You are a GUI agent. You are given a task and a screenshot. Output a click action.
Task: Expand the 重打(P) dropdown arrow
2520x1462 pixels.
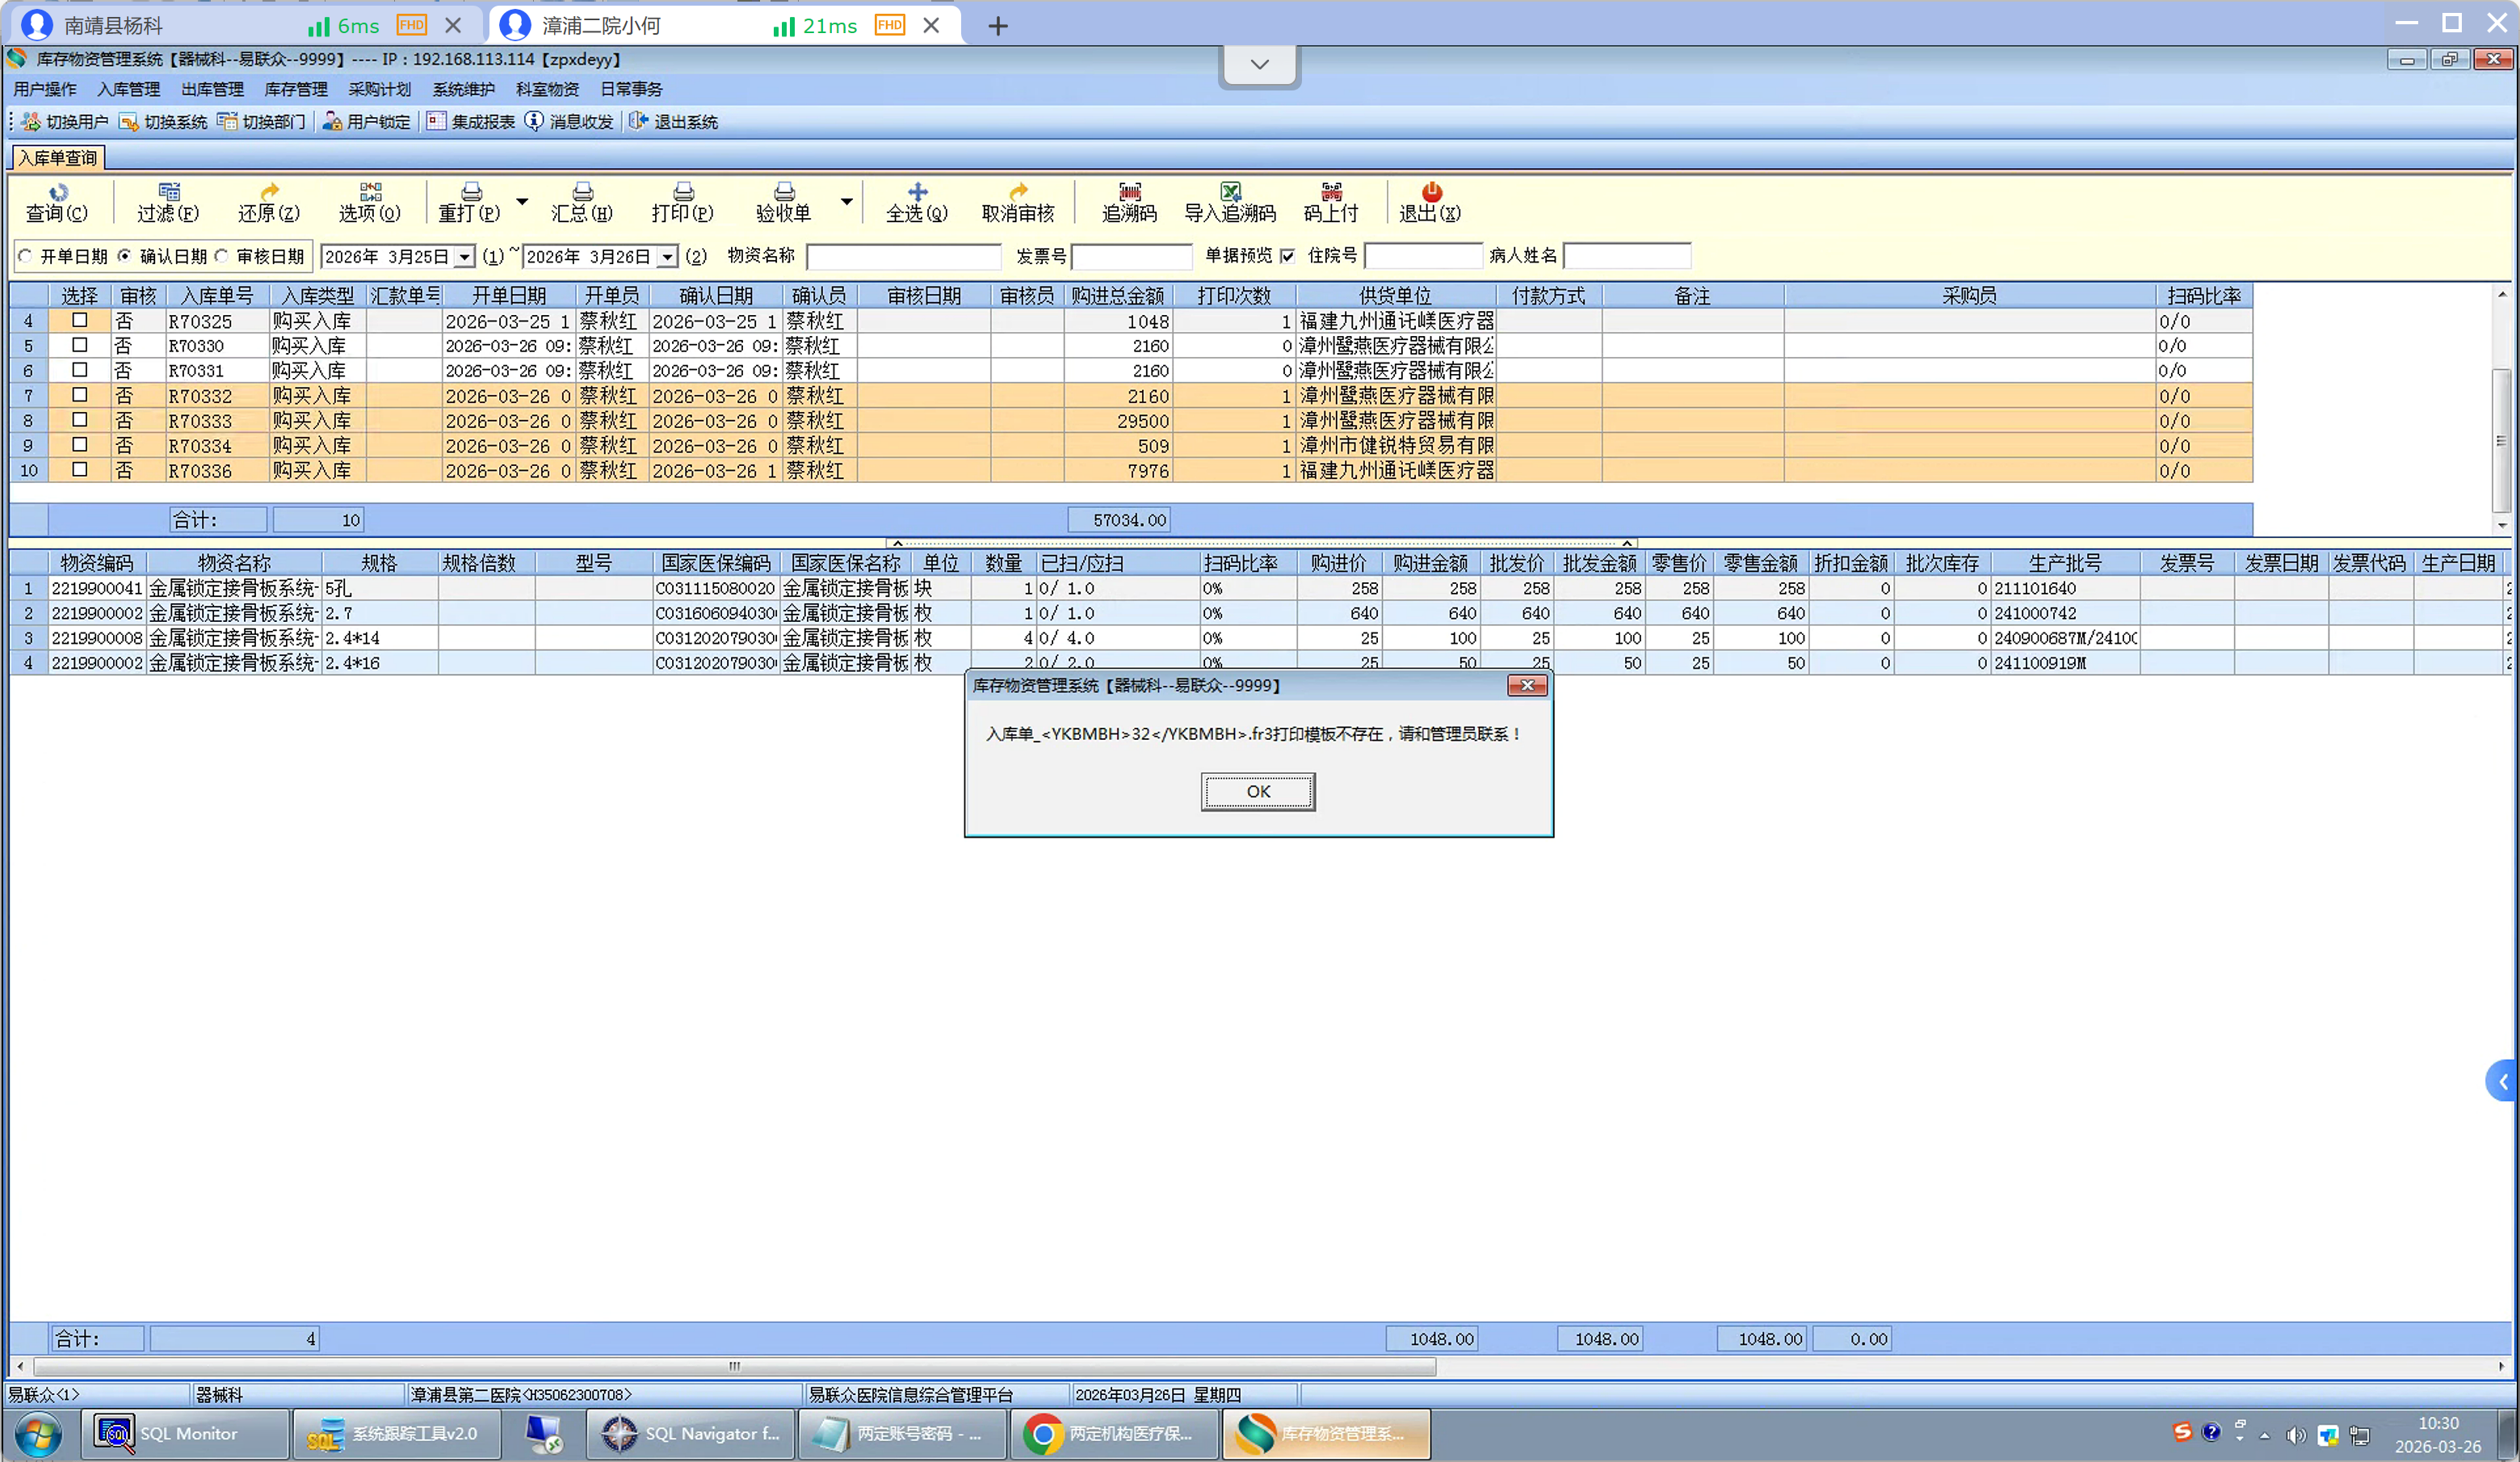[522, 202]
